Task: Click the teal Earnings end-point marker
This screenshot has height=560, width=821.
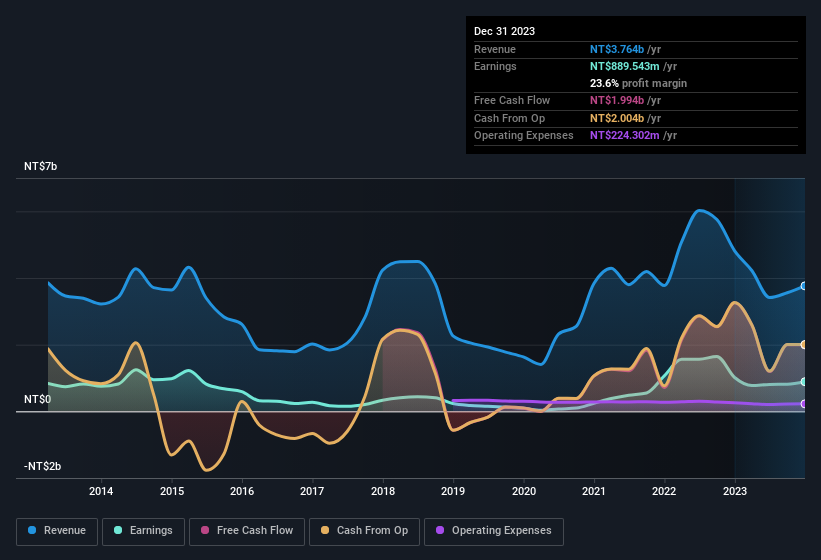Action: tap(803, 382)
